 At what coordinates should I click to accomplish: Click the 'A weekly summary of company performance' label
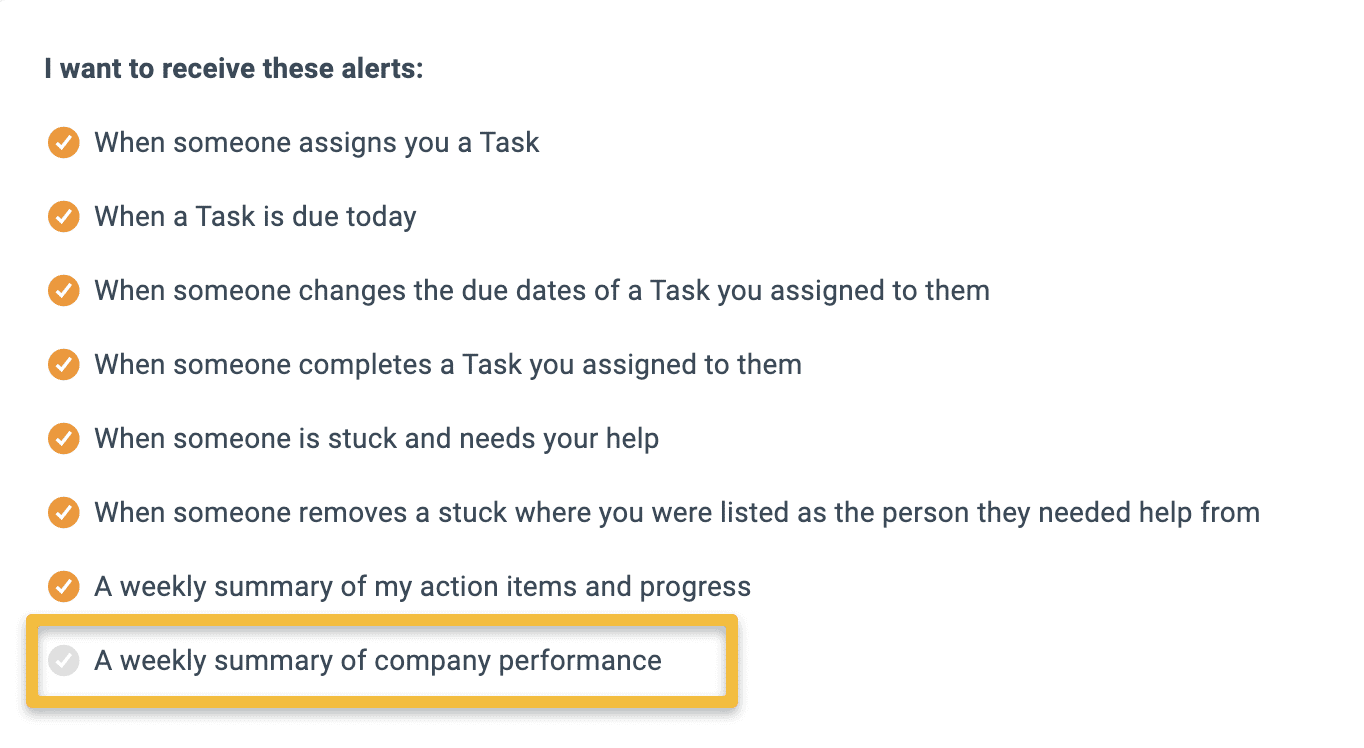(378, 661)
